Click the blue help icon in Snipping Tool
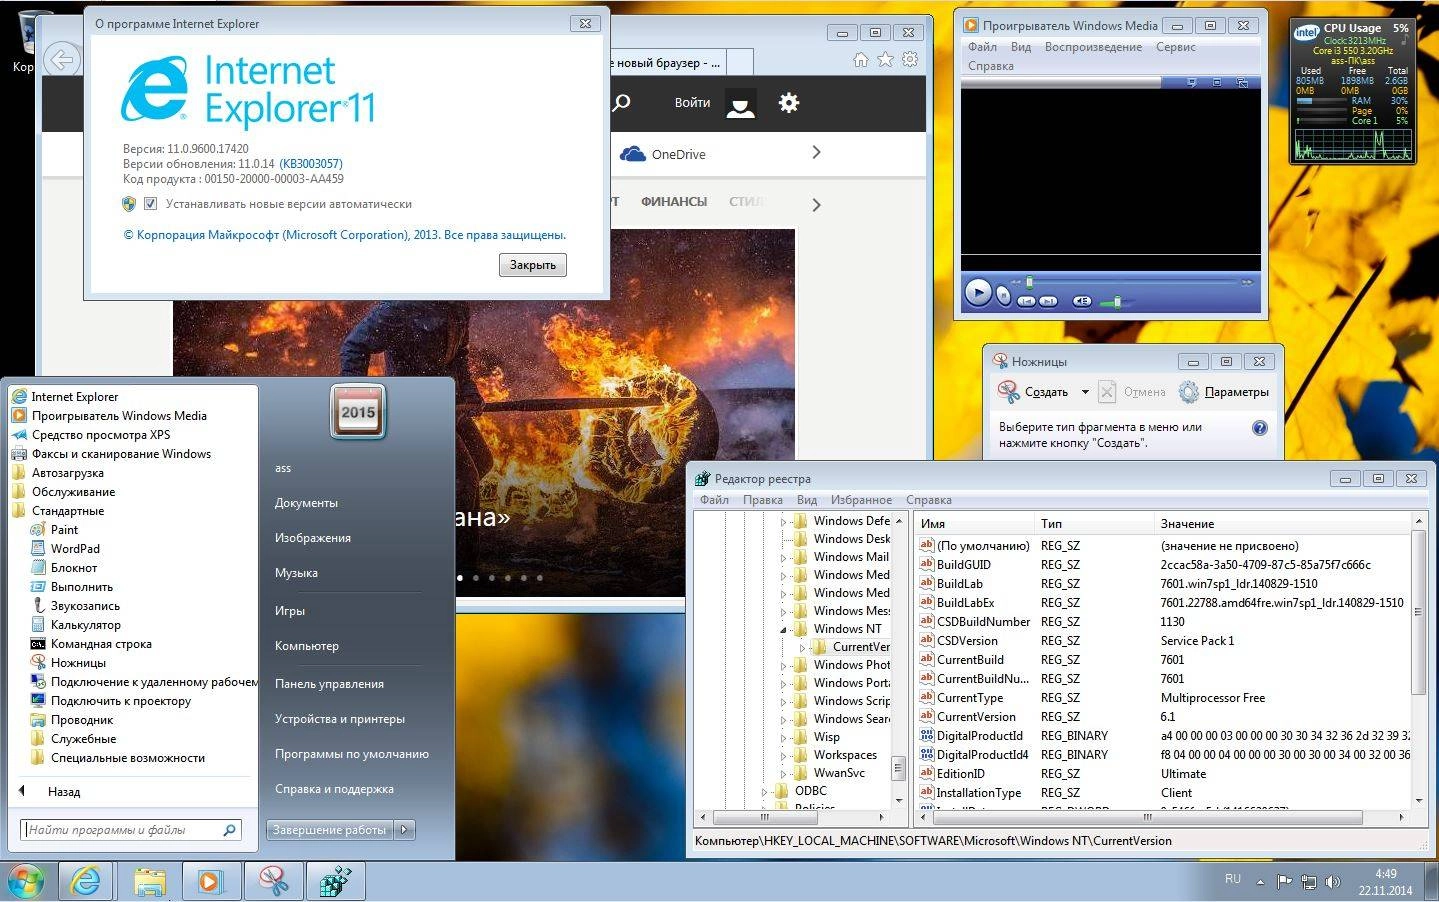 tap(1260, 428)
